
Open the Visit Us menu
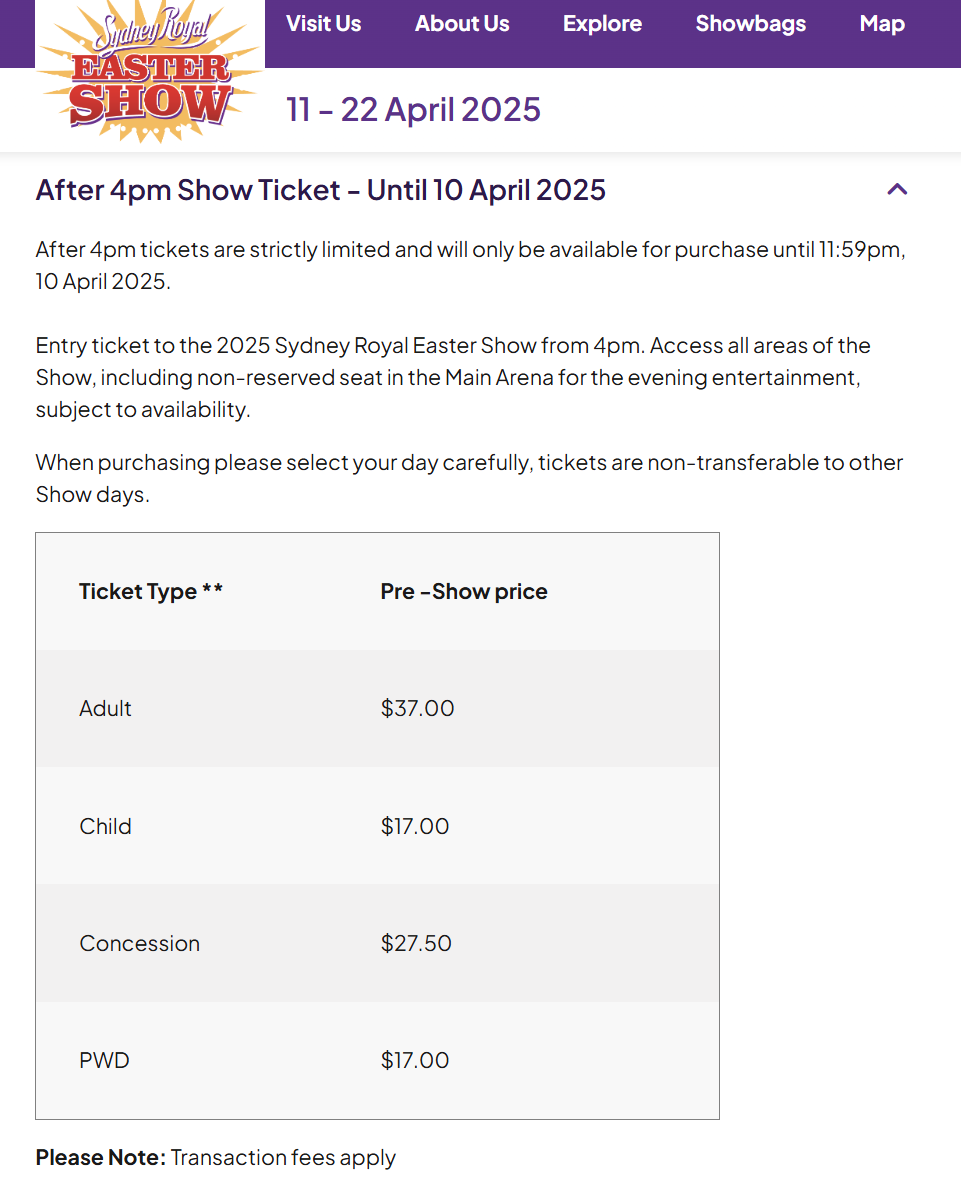323,24
